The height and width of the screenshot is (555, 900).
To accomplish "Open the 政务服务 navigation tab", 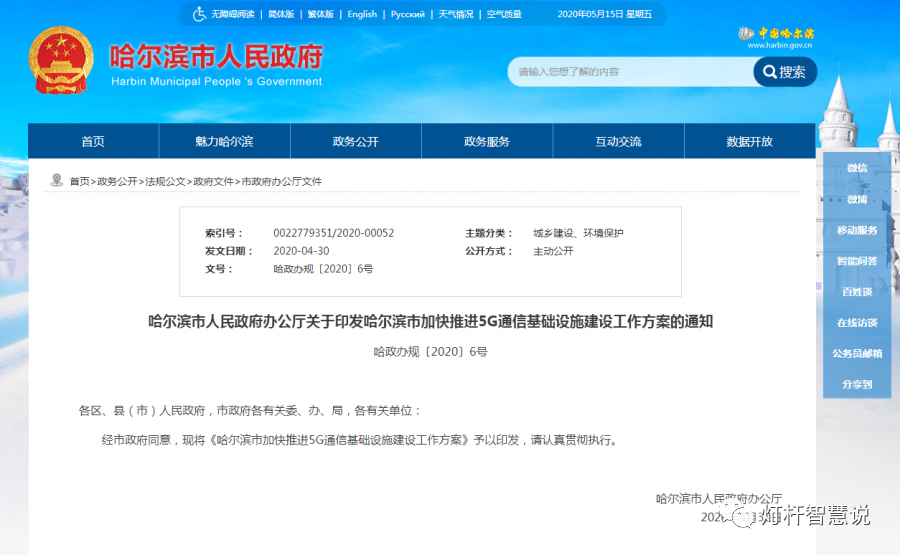I will [487, 141].
